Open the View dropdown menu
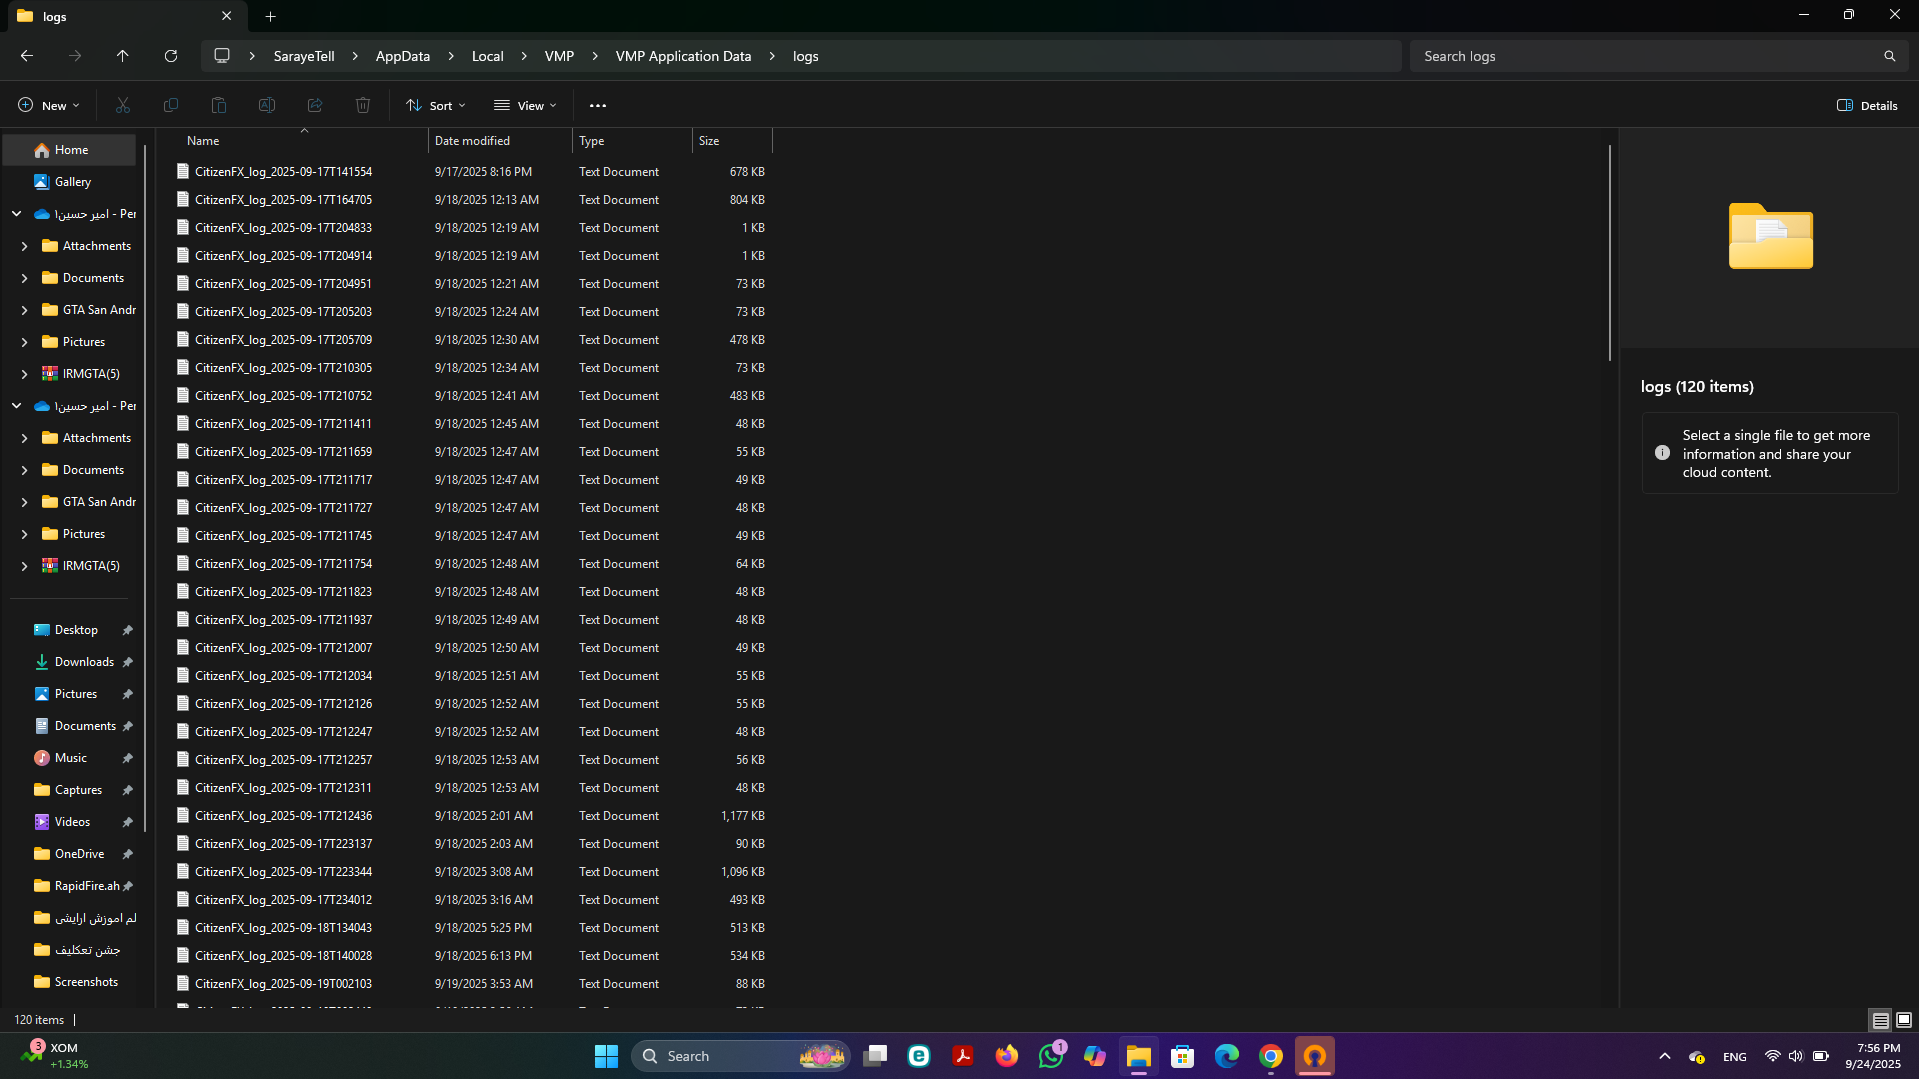 pos(525,105)
